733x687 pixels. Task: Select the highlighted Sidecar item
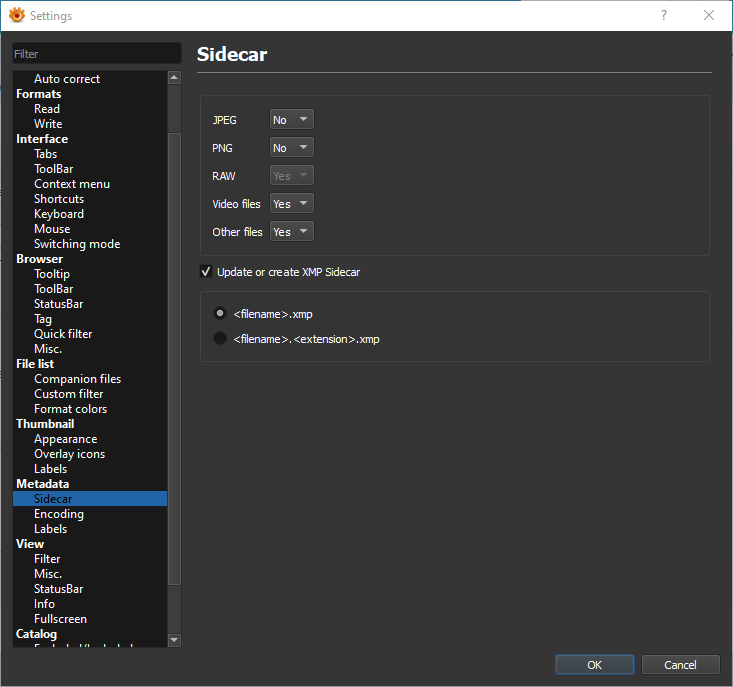(x=90, y=499)
